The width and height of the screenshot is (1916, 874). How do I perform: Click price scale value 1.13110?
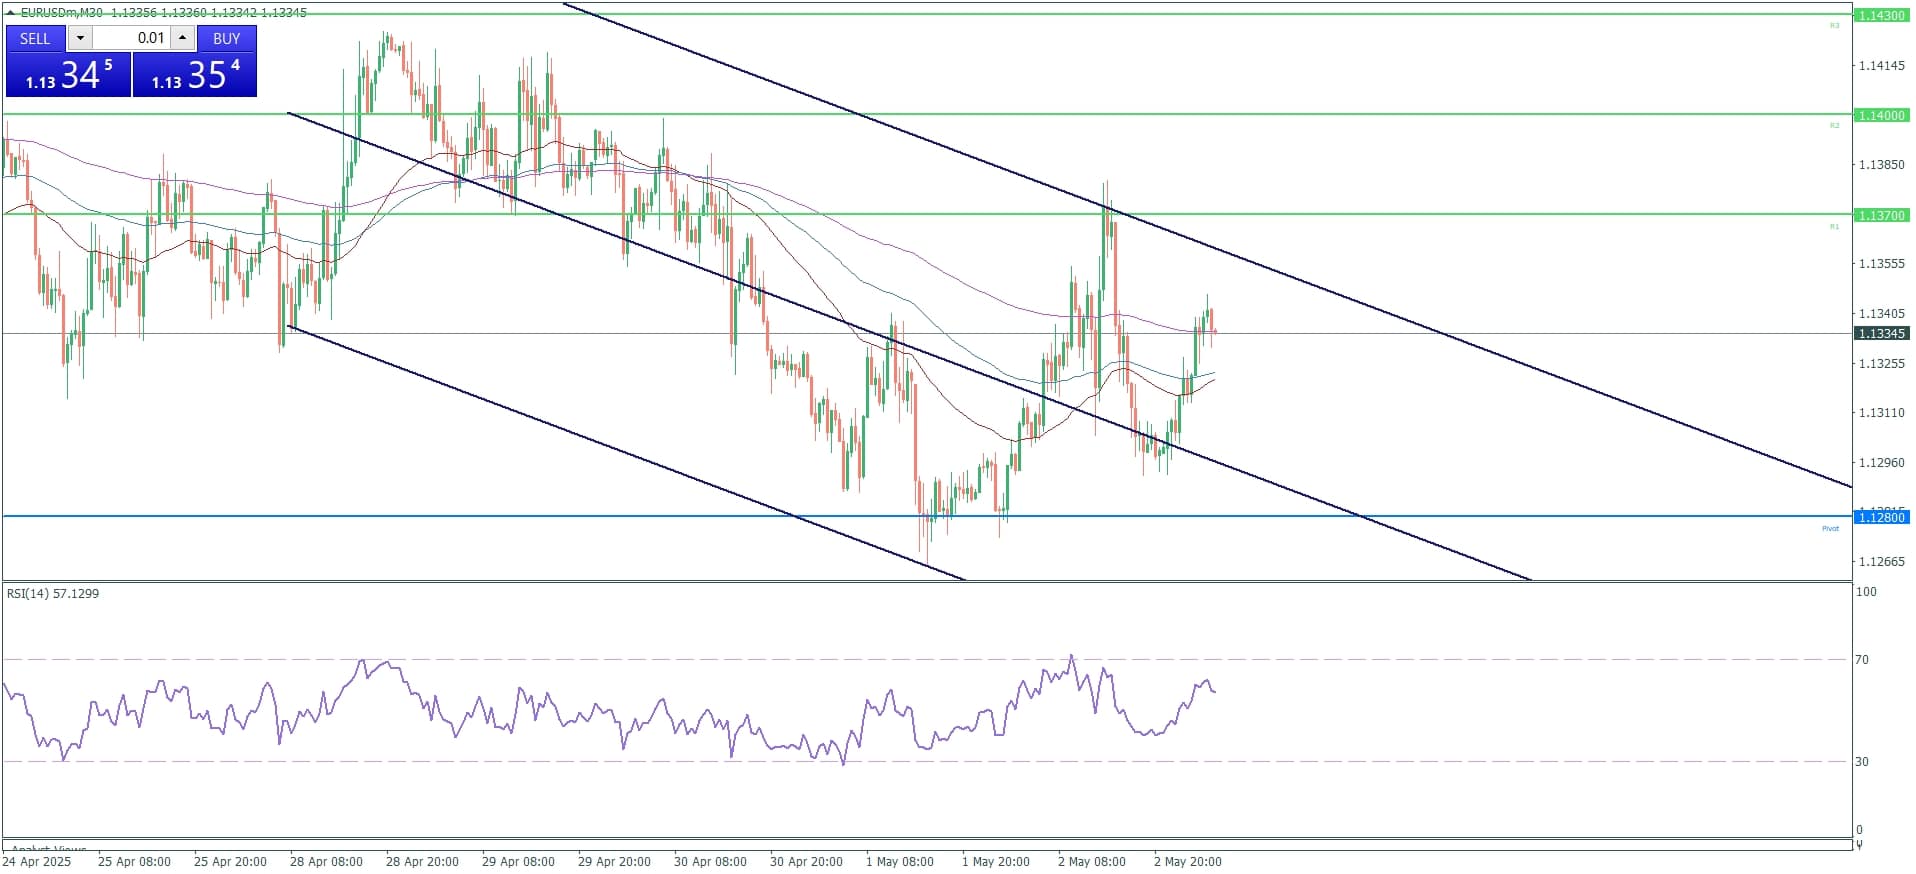(x=1881, y=412)
